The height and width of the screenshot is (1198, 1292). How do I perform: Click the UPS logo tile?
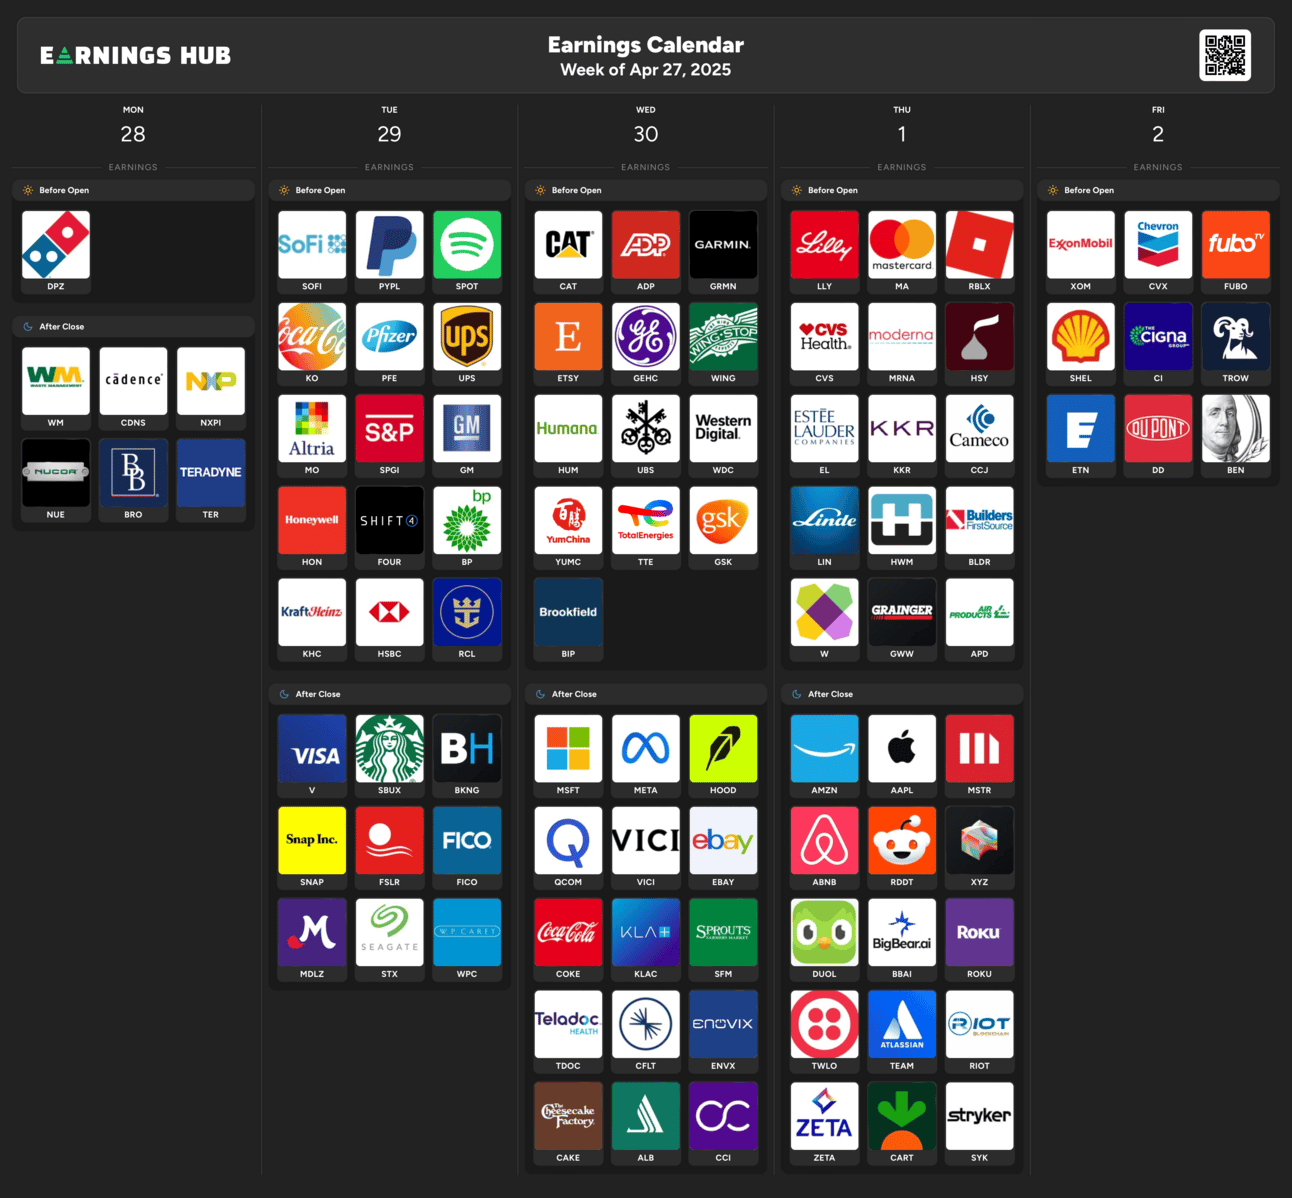tap(467, 344)
